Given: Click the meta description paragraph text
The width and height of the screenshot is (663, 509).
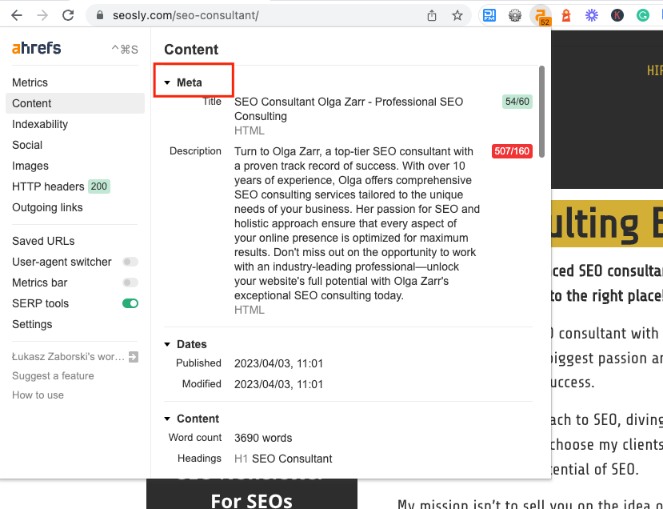Looking at the screenshot, I should (357, 224).
